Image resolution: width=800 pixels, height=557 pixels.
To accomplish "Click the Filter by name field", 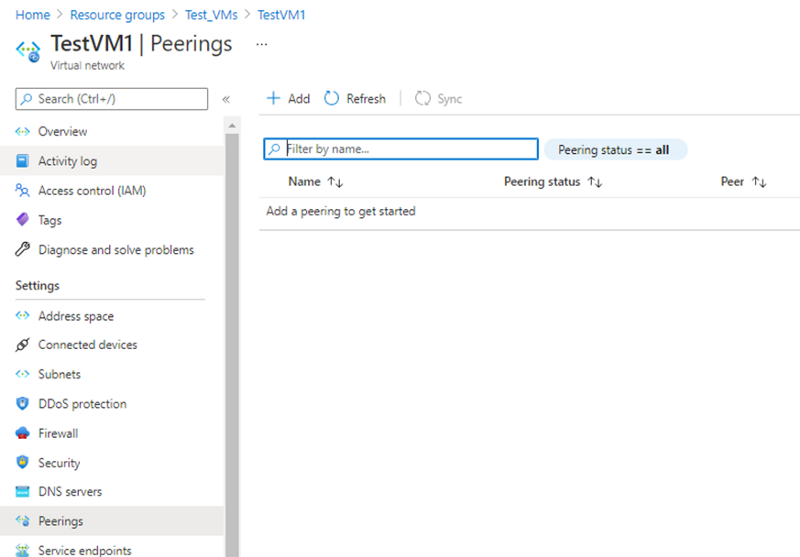I will (x=410, y=149).
